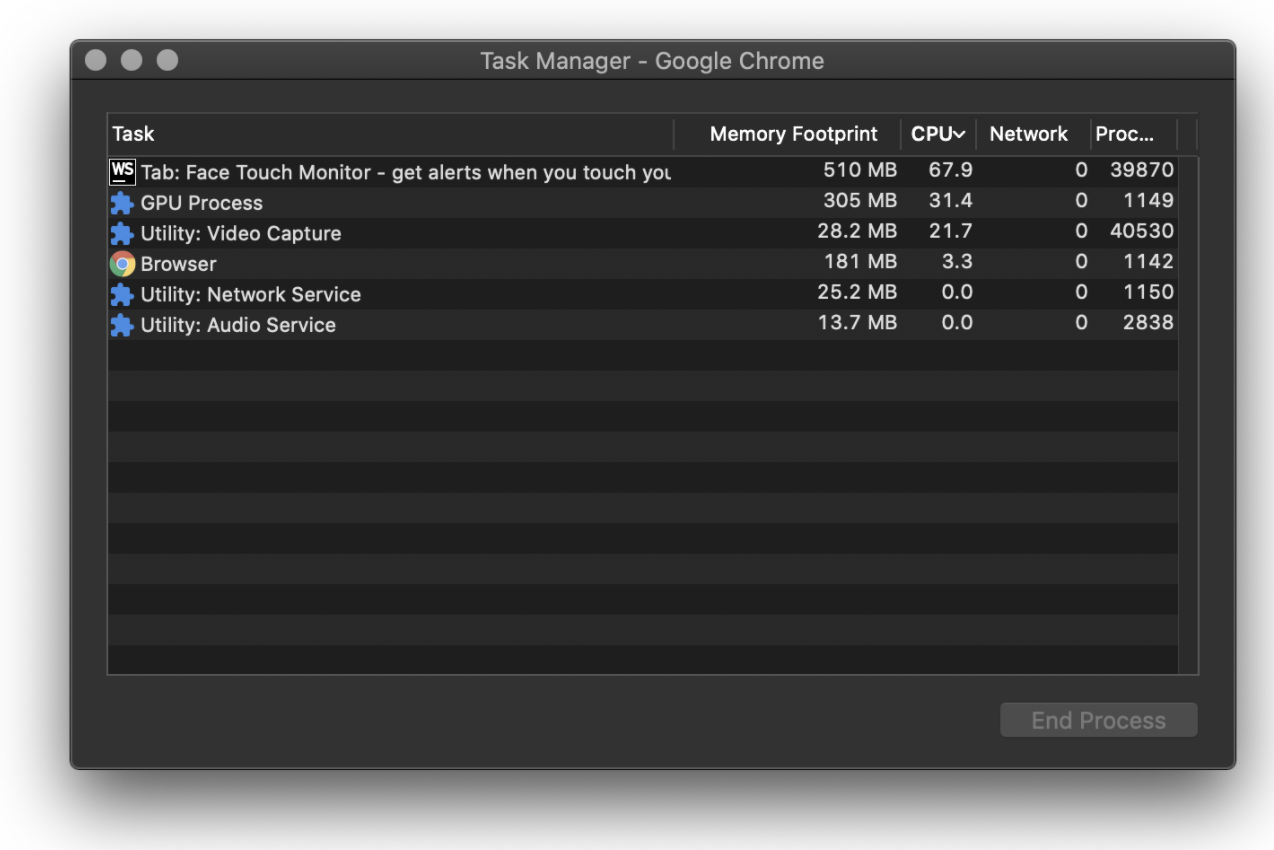Toggle CPU column sort order
Screen dimensions: 1274x850
[939, 134]
